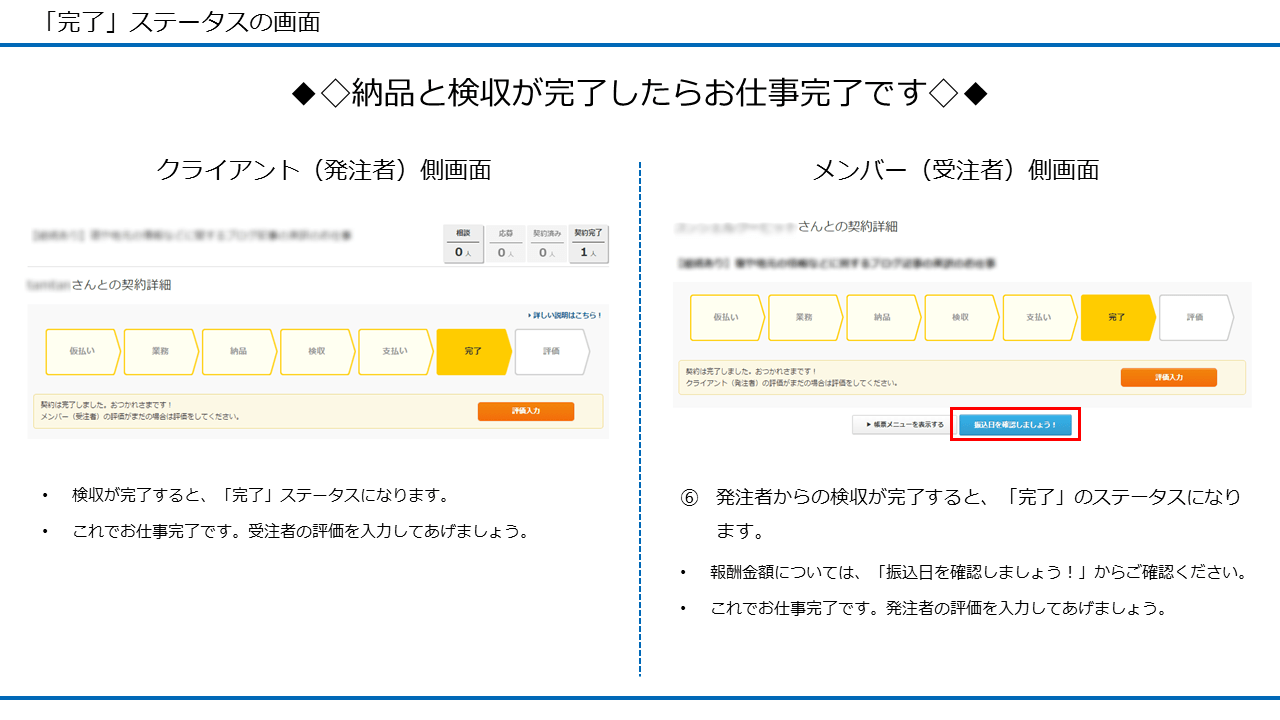1280x720 pixels.
Task: Switch to the 契約完了 tab
Action: pyautogui.click(x=588, y=243)
